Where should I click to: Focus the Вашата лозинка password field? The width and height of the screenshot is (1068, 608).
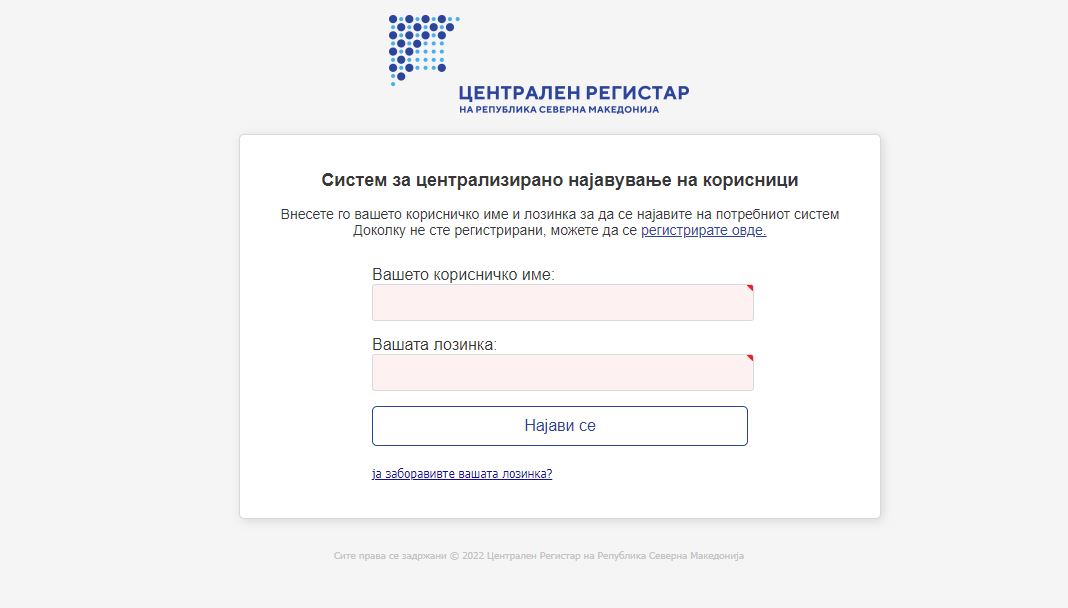pyautogui.click(x=563, y=372)
